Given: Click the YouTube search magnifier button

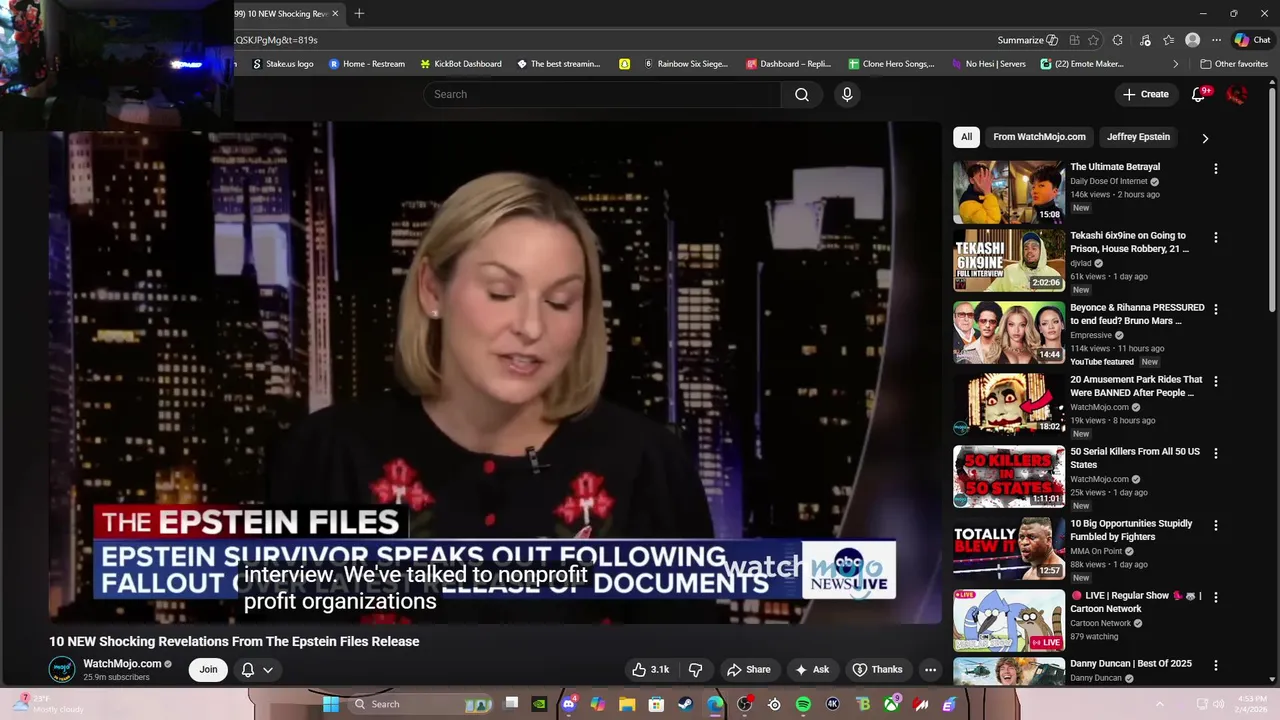Looking at the screenshot, I should coord(802,94).
